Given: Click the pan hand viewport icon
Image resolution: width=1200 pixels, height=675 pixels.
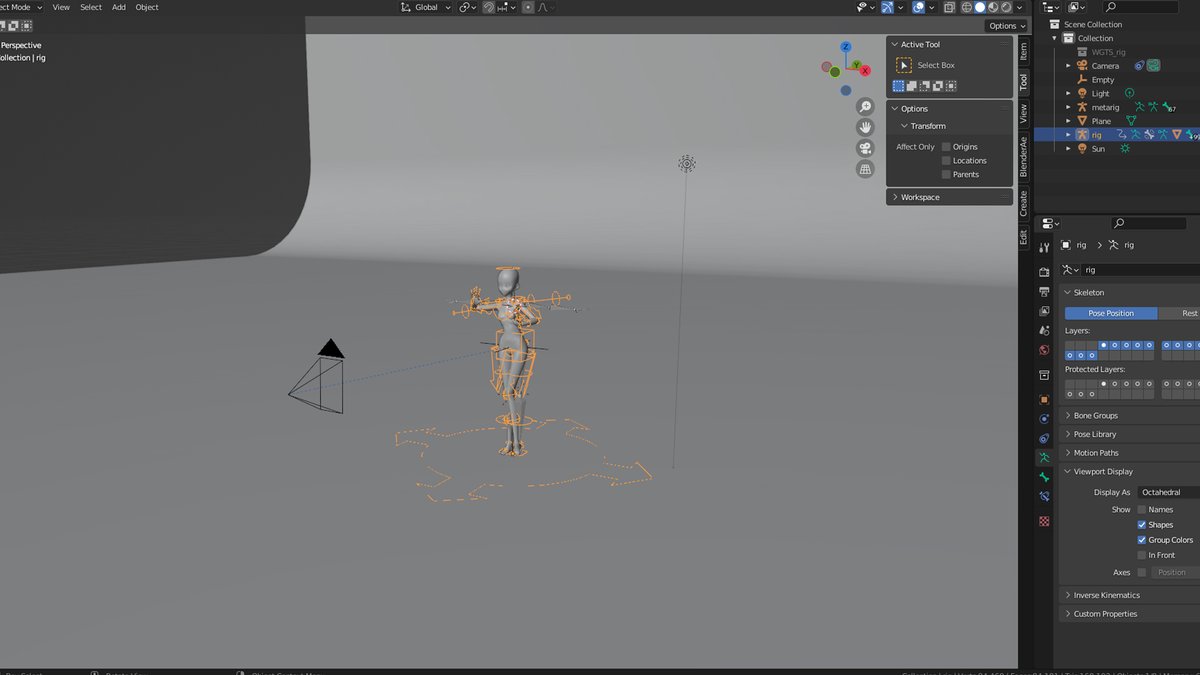Looking at the screenshot, I should 865,127.
